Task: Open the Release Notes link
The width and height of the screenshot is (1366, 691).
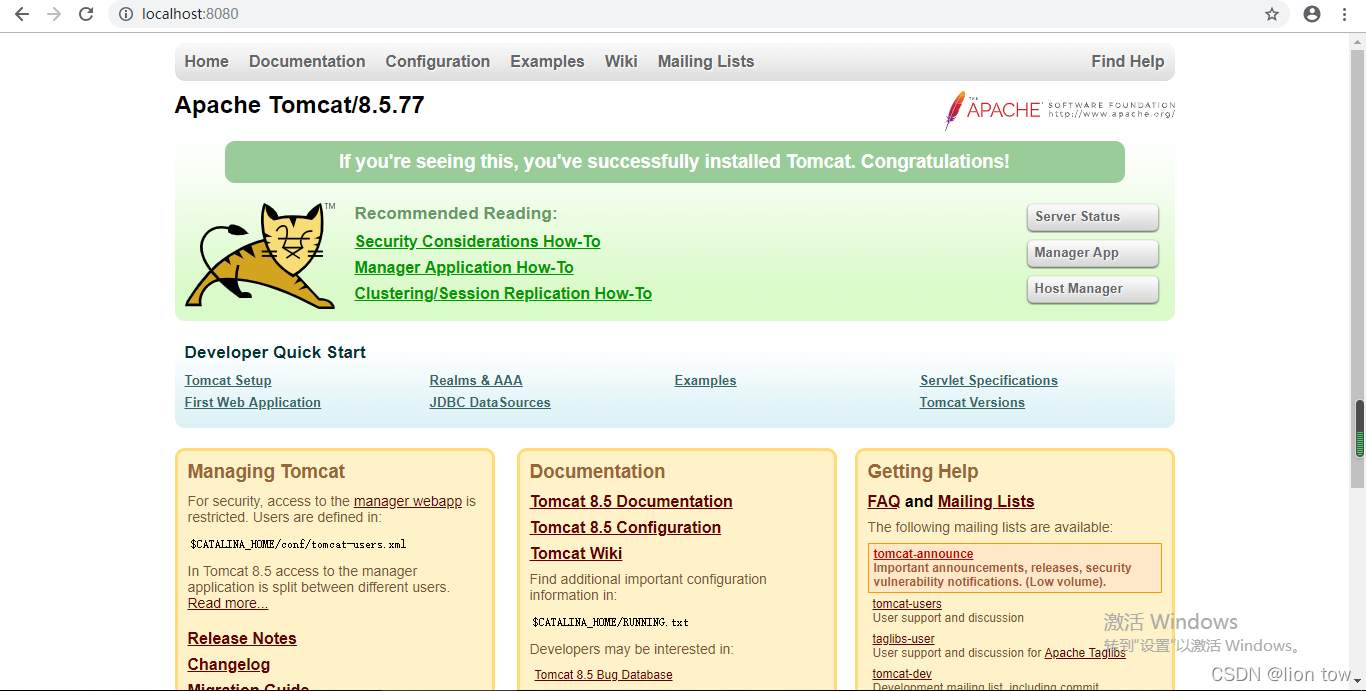Action: click(242, 638)
